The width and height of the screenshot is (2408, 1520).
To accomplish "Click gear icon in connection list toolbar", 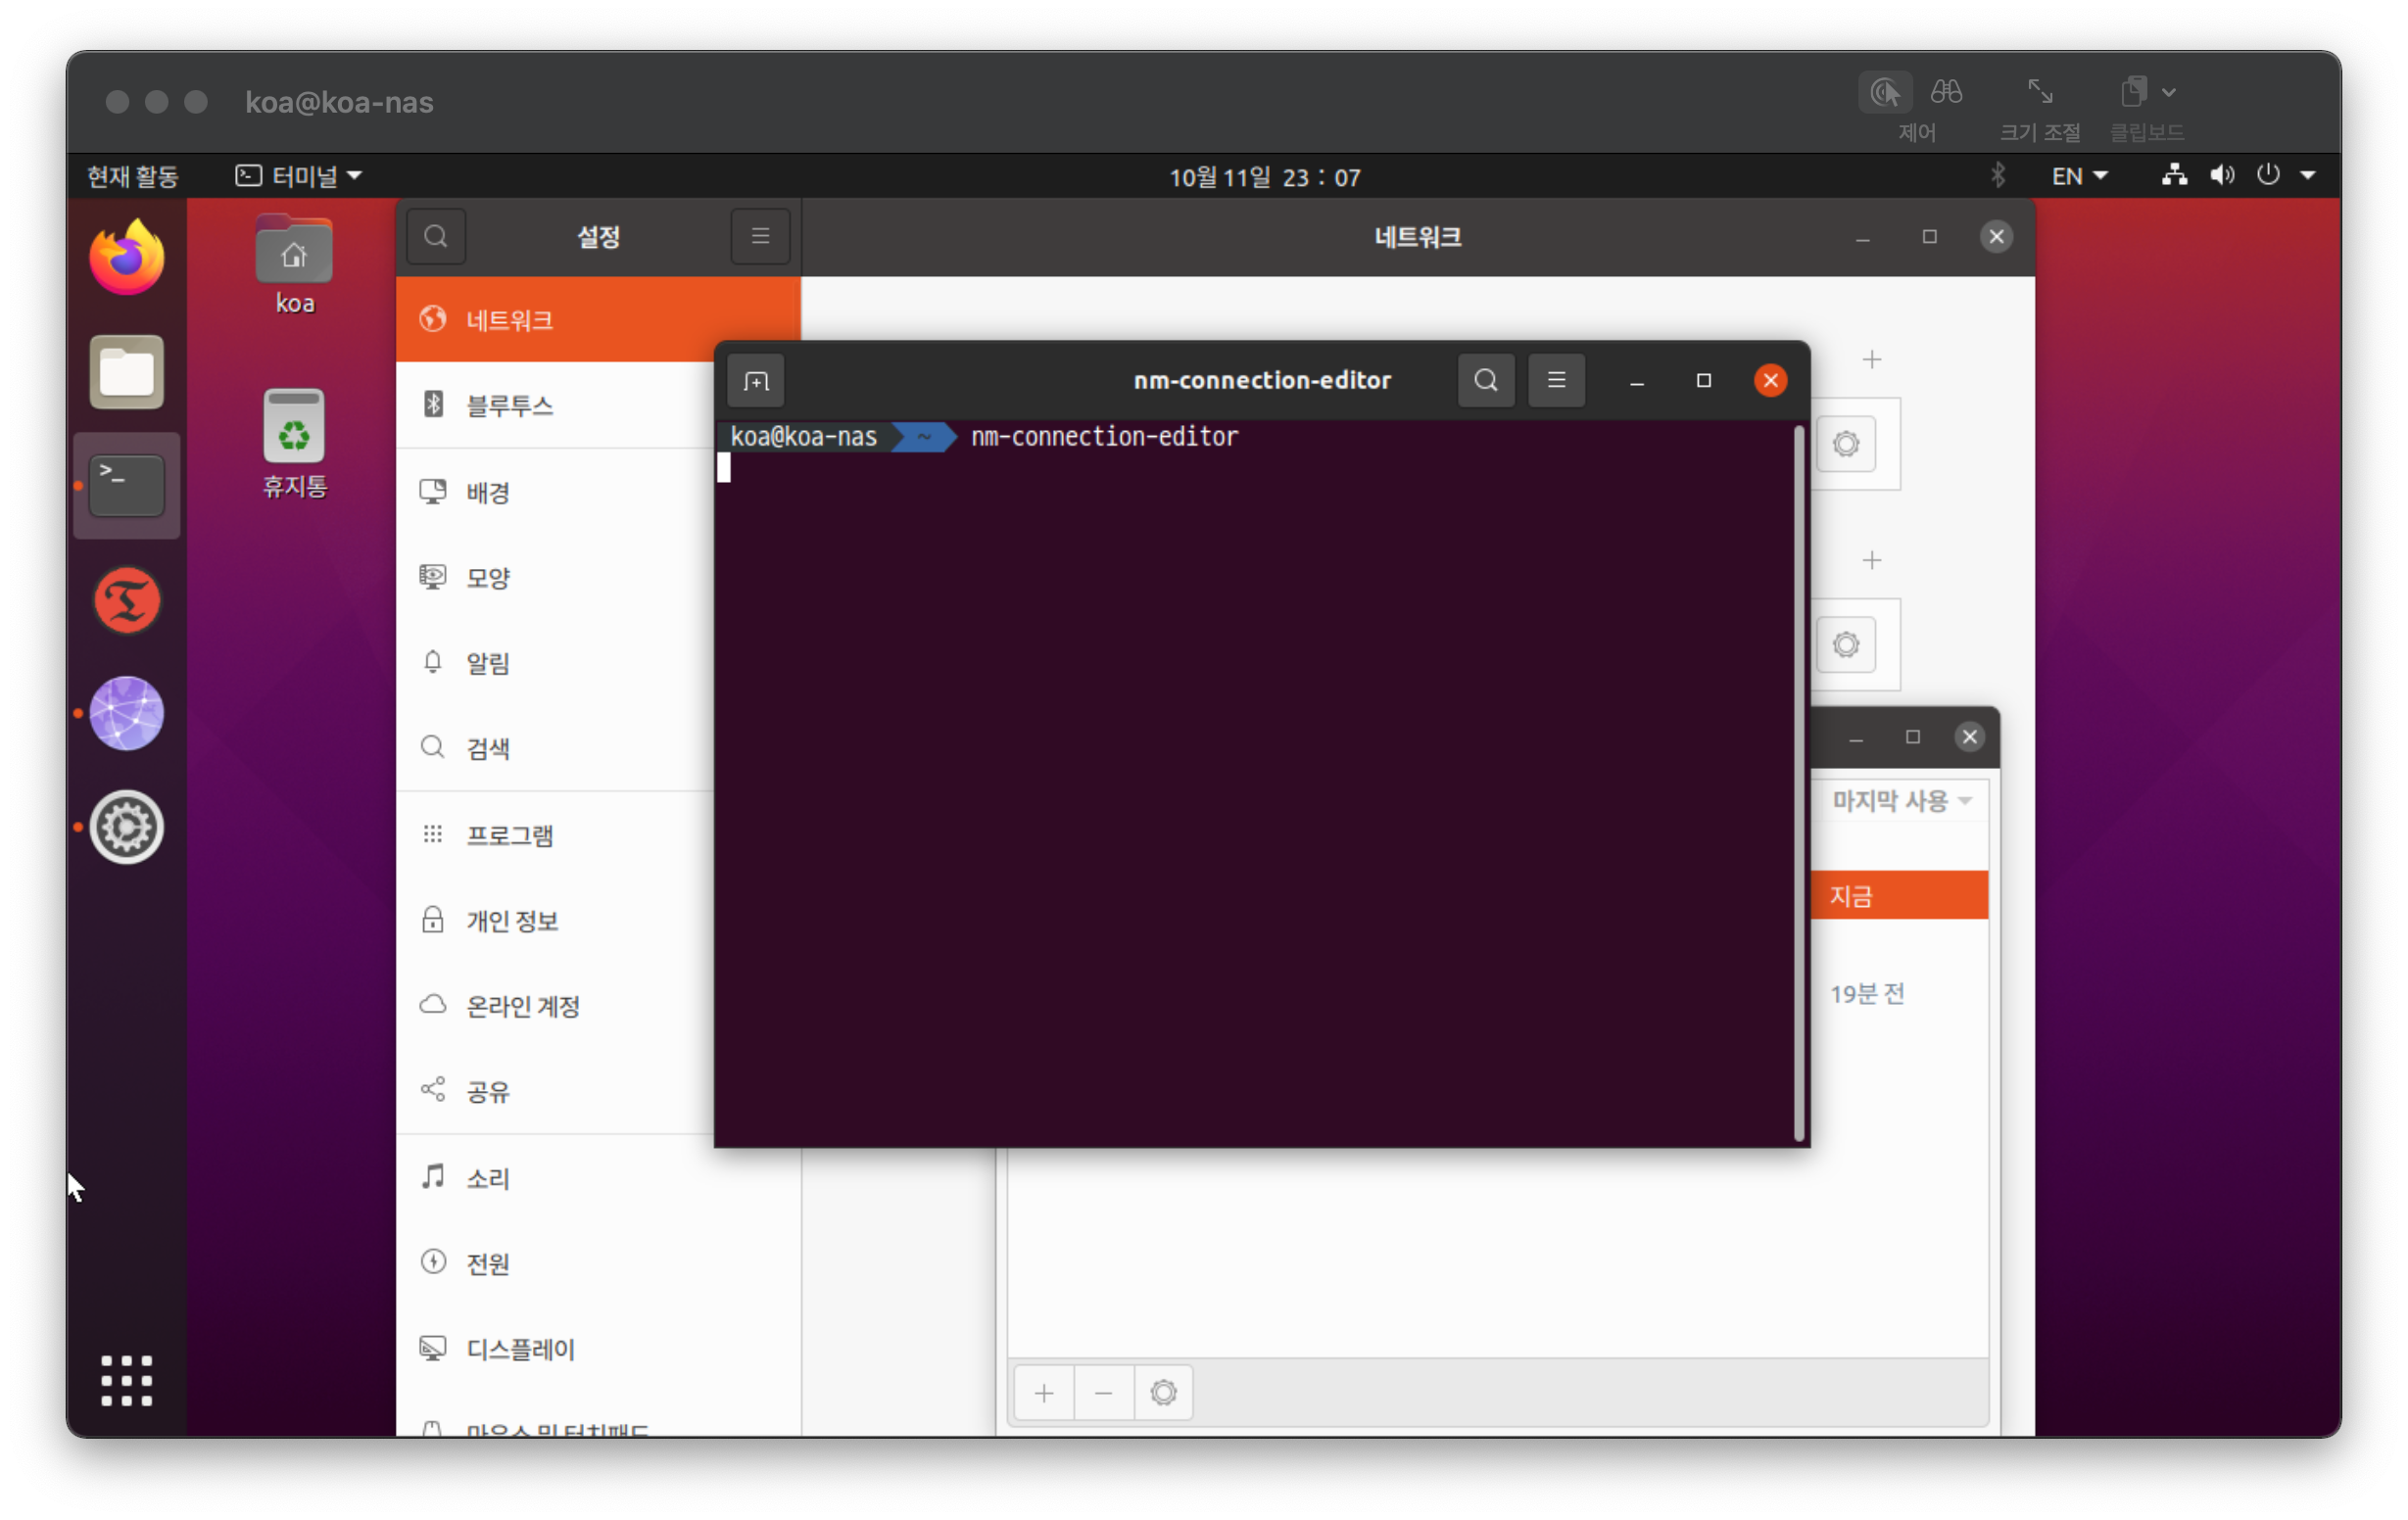I will pyautogui.click(x=1163, y=1392).
